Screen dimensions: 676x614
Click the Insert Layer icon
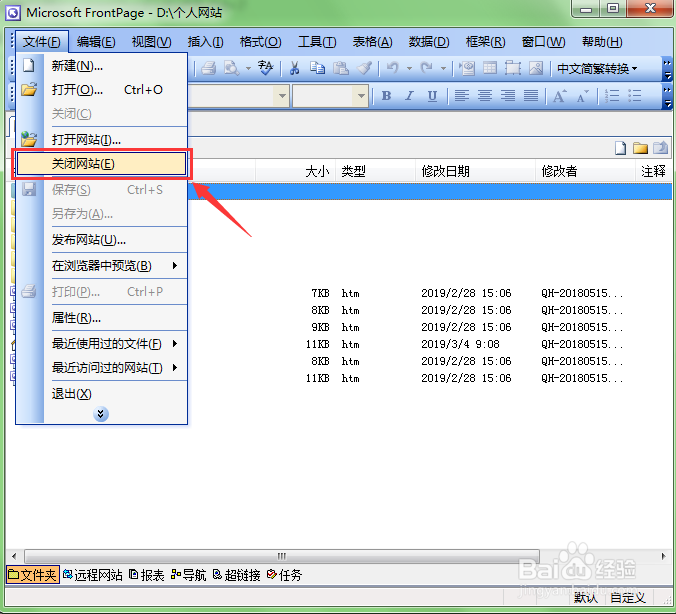pyautogui.click(x=513, y=68)
